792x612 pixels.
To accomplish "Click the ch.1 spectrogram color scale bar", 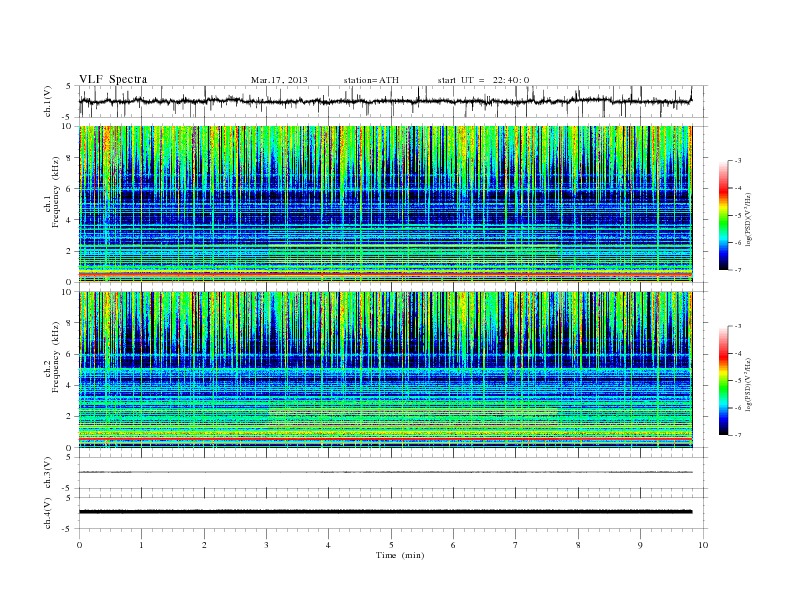I will coord(723,215).
